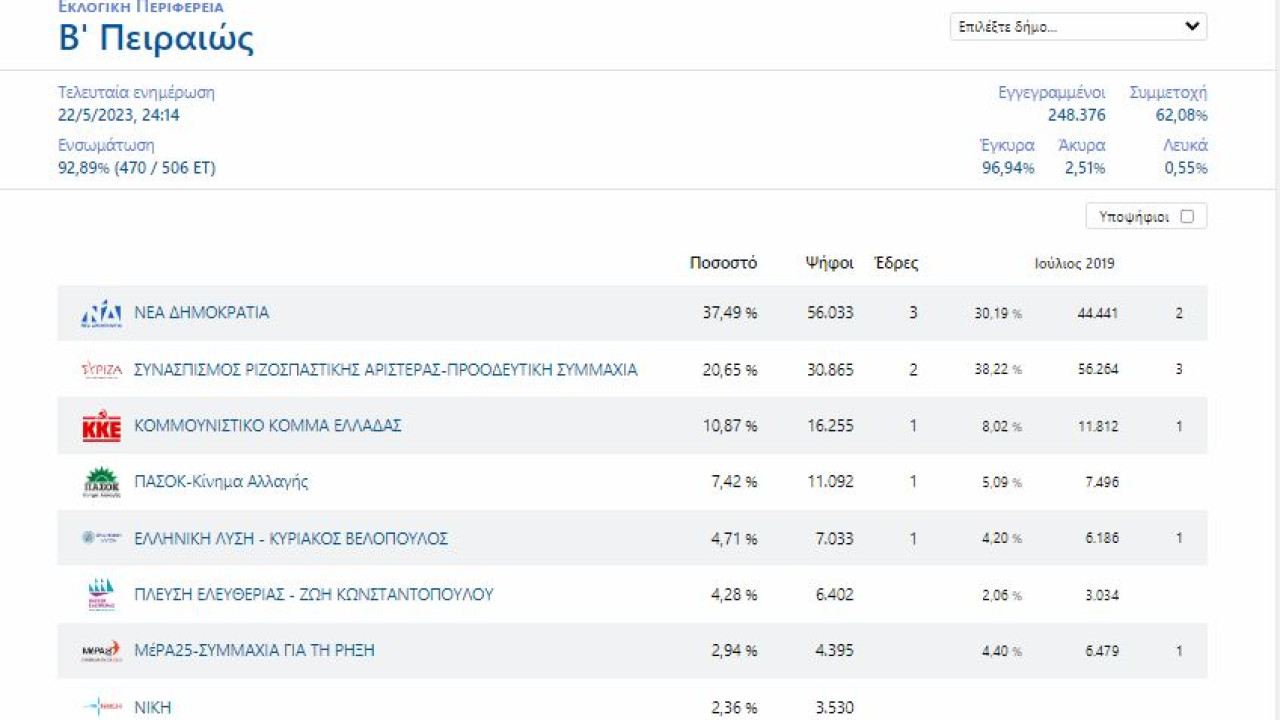Click the Ιούλιος 2019 comparison header

(1074, 264)
